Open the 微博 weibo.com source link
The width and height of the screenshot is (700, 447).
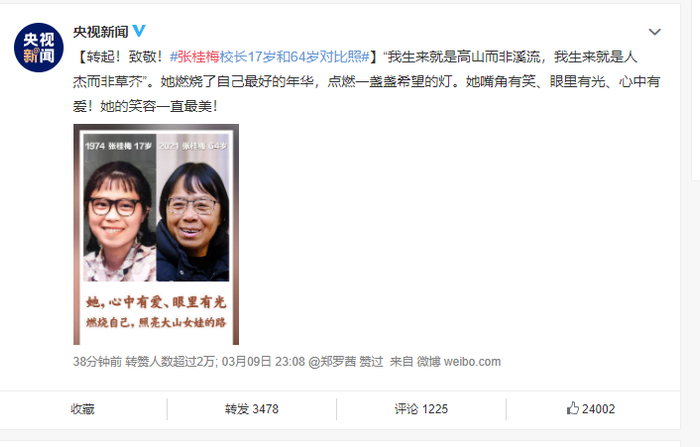pyautogui.click(x=458, y=362)
